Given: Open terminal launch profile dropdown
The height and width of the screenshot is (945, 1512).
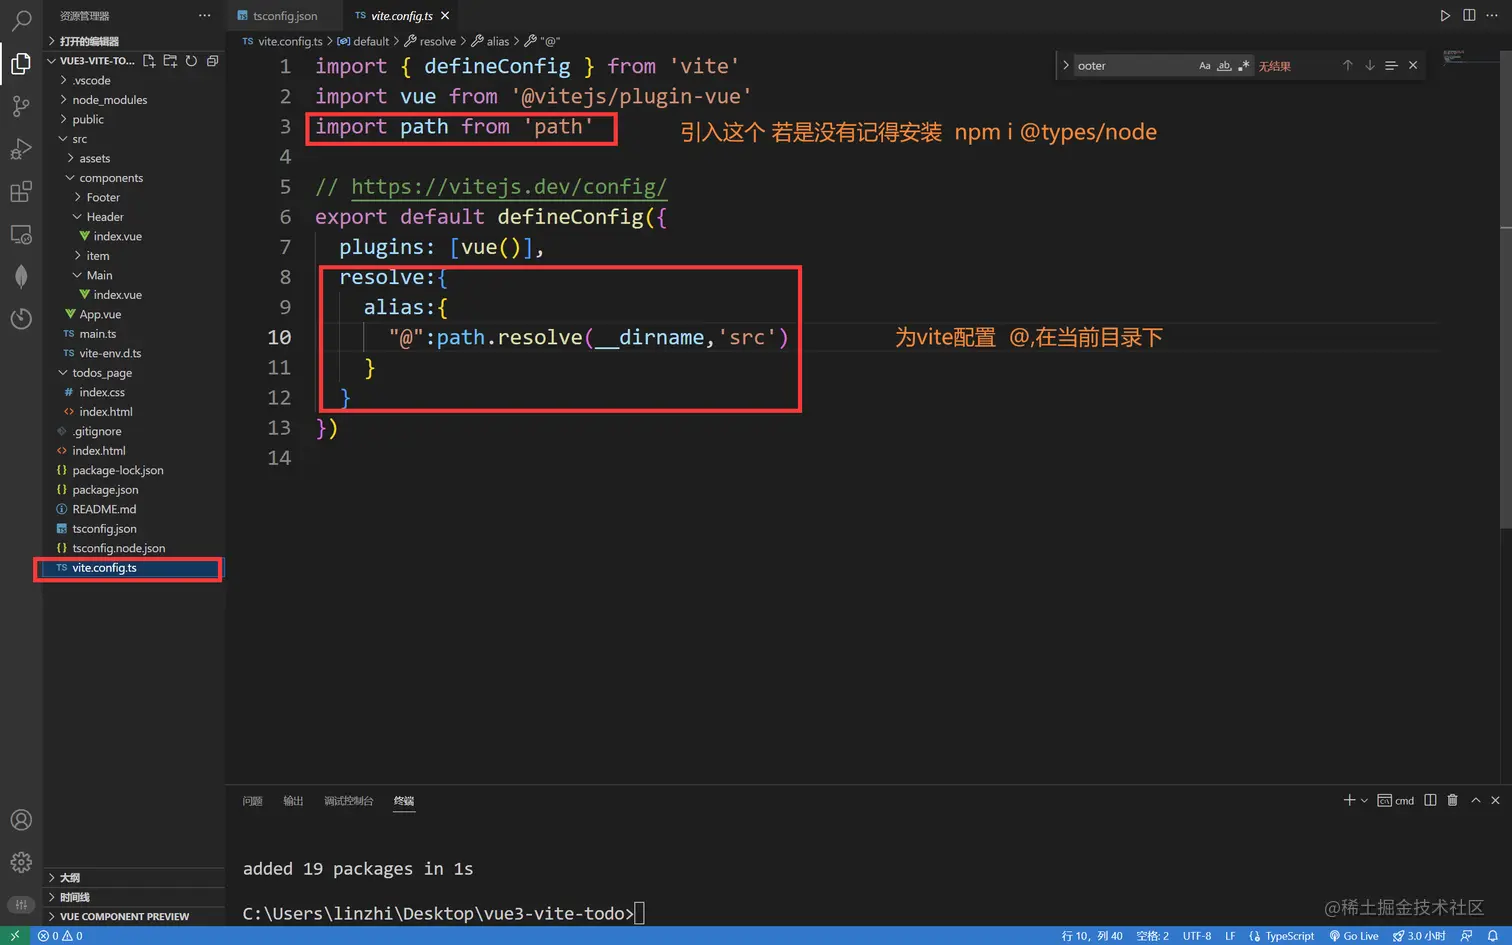Looking at the screenshot, I should (x=1364, y=800).
